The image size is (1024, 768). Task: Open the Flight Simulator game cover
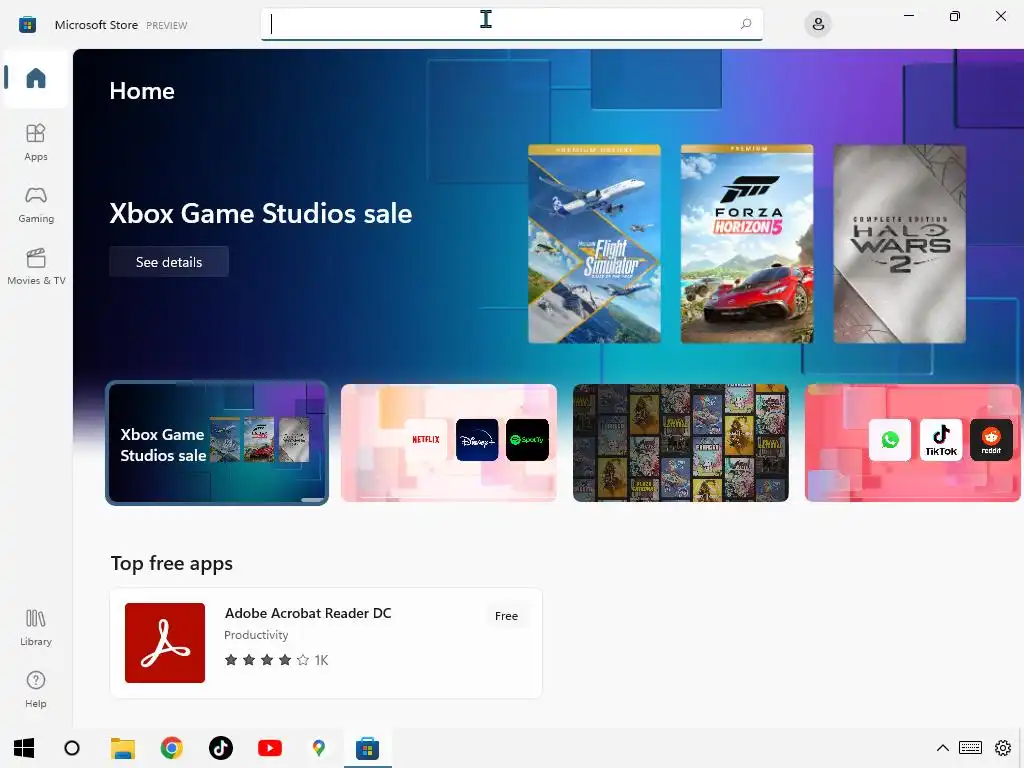tap(594, 244)
